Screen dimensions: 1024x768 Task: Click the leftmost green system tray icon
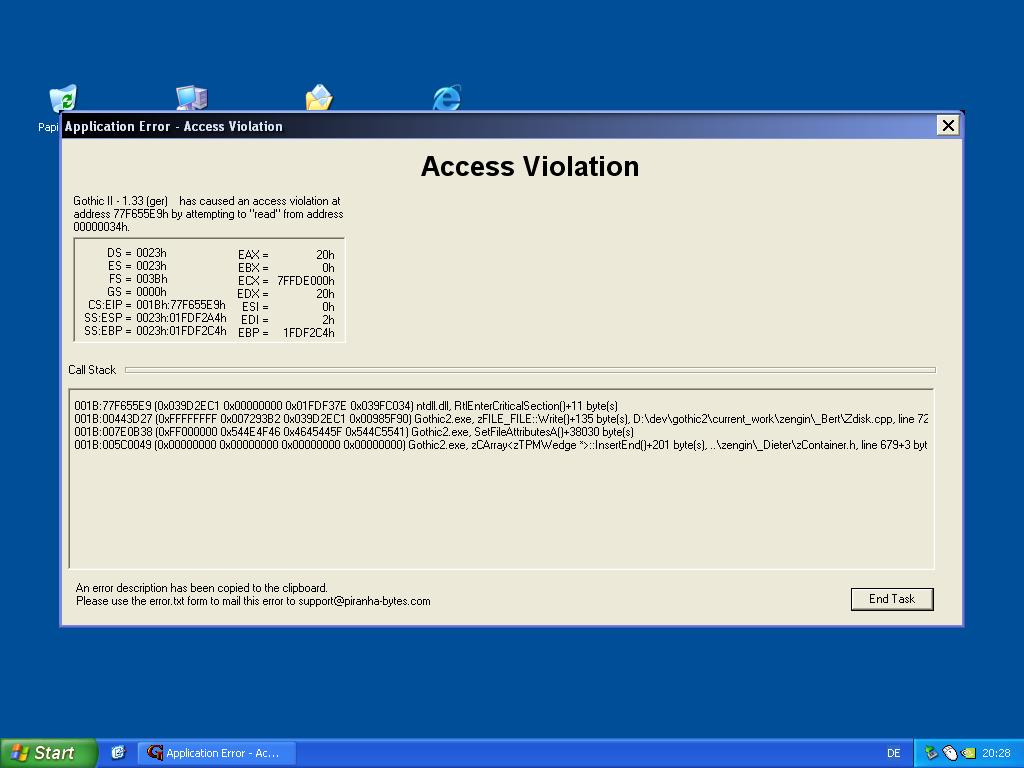(931, 753)
